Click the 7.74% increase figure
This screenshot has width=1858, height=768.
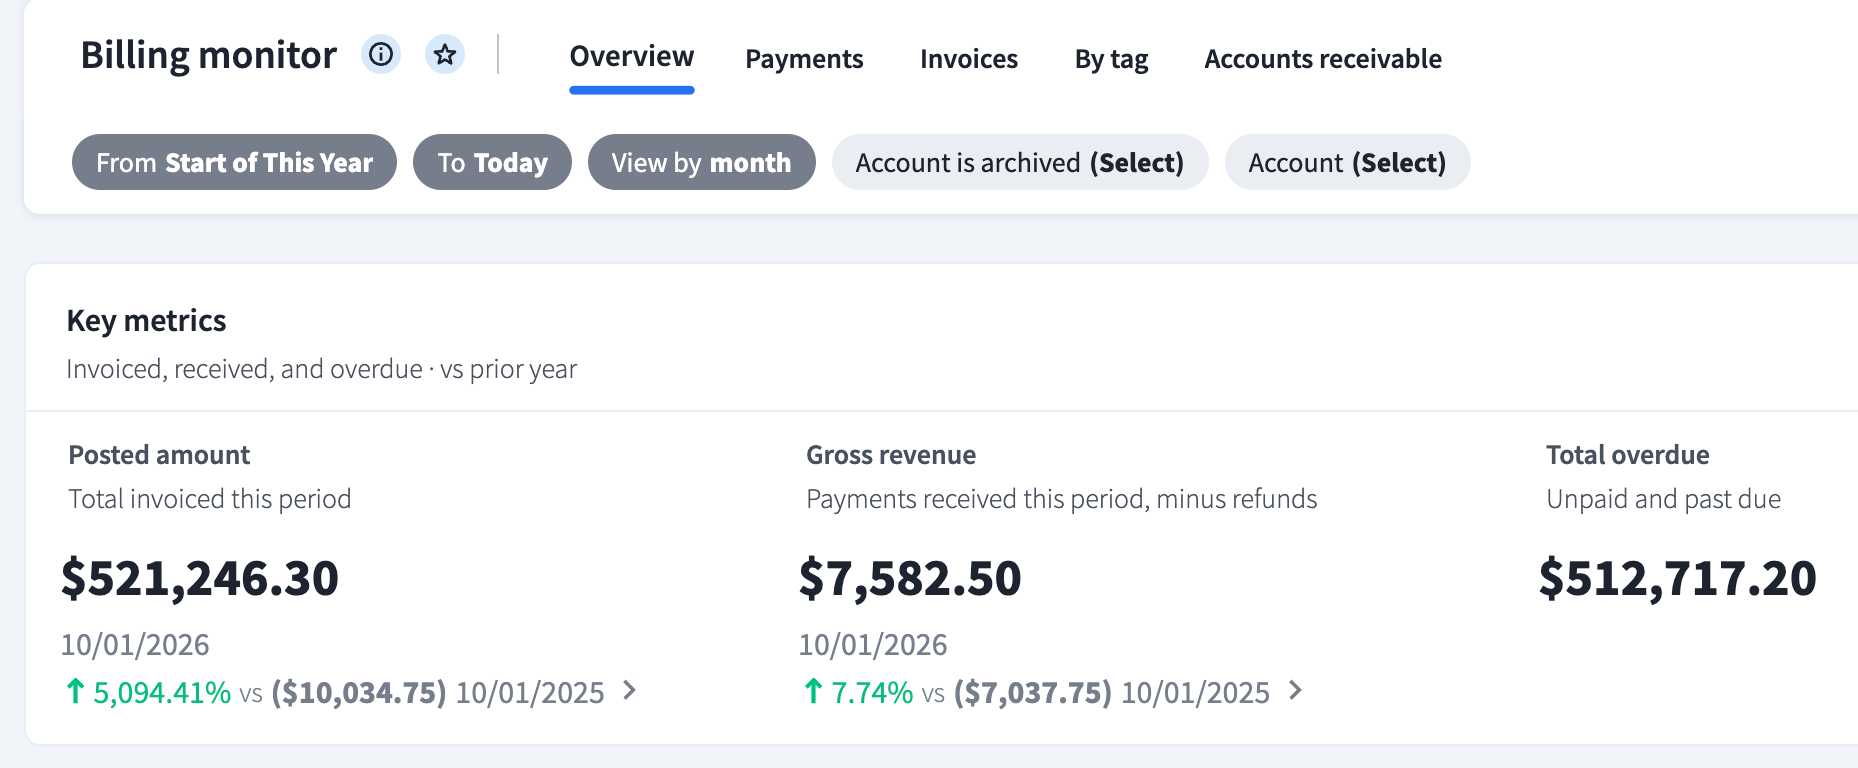[872, 692]
